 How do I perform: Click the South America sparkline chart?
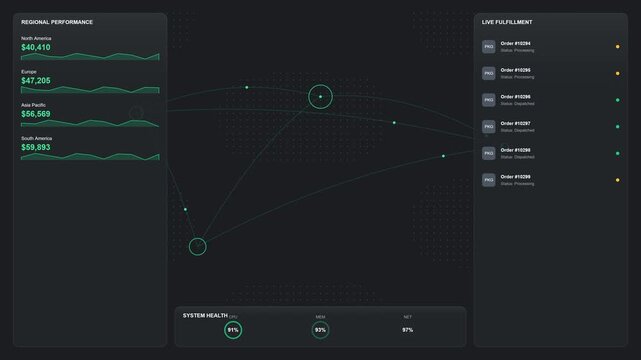click(x=90, y=156)
